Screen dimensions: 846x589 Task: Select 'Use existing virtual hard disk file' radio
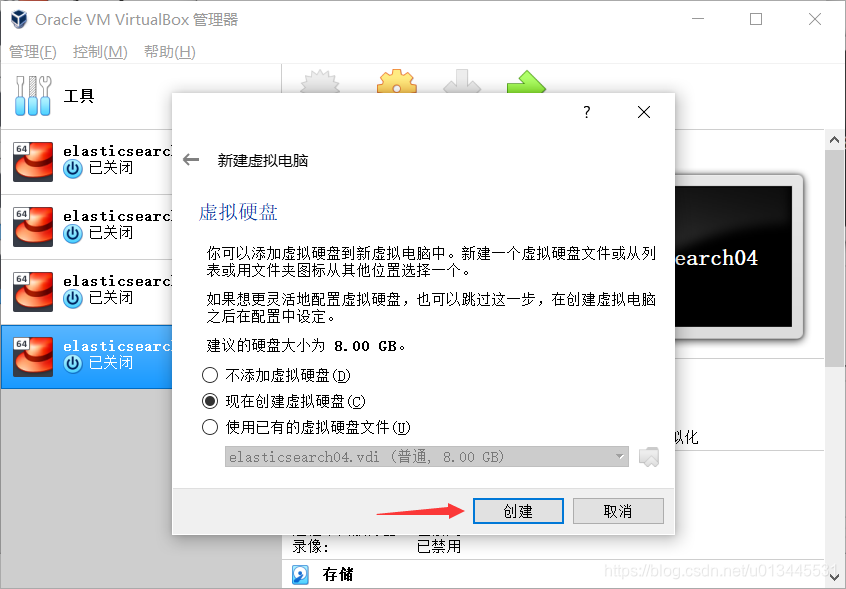click(x=209, y=427)
